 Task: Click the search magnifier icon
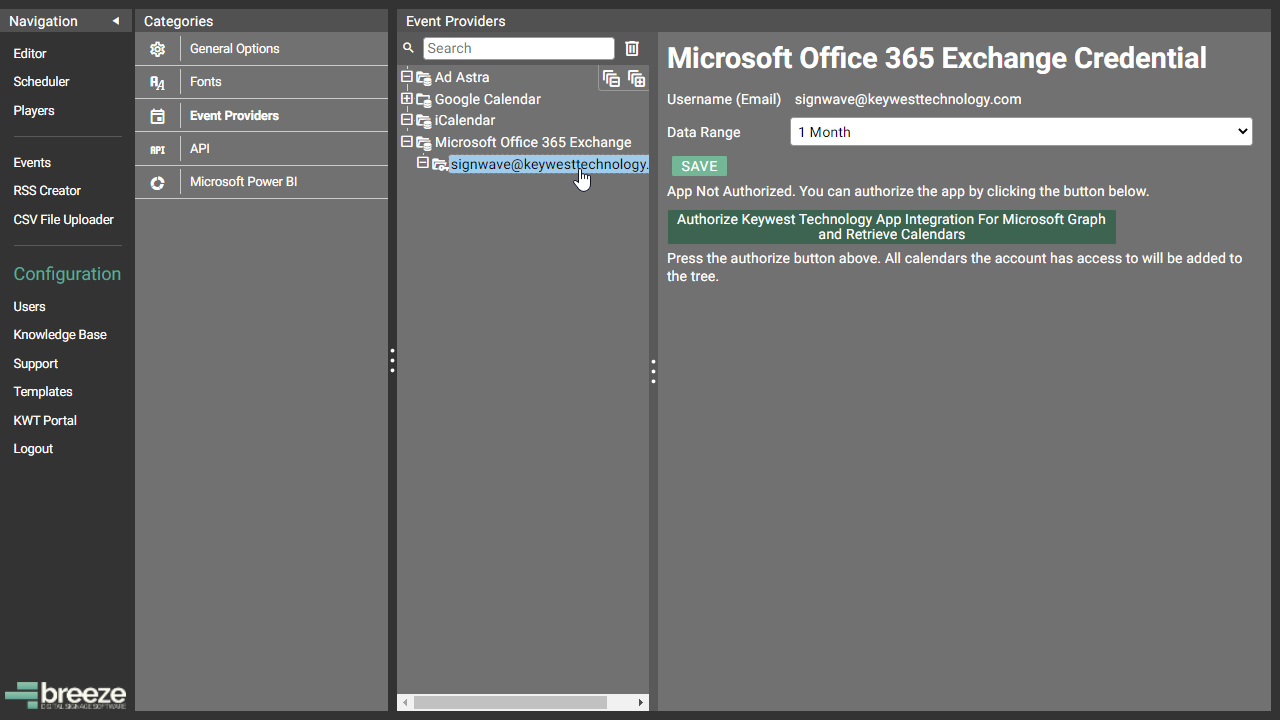(408, 48)
